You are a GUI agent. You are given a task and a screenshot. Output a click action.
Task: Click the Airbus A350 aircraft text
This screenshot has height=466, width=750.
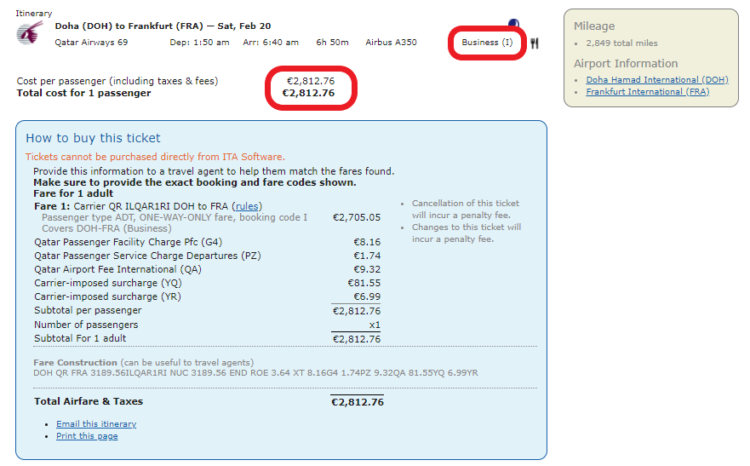coord(391,42)
